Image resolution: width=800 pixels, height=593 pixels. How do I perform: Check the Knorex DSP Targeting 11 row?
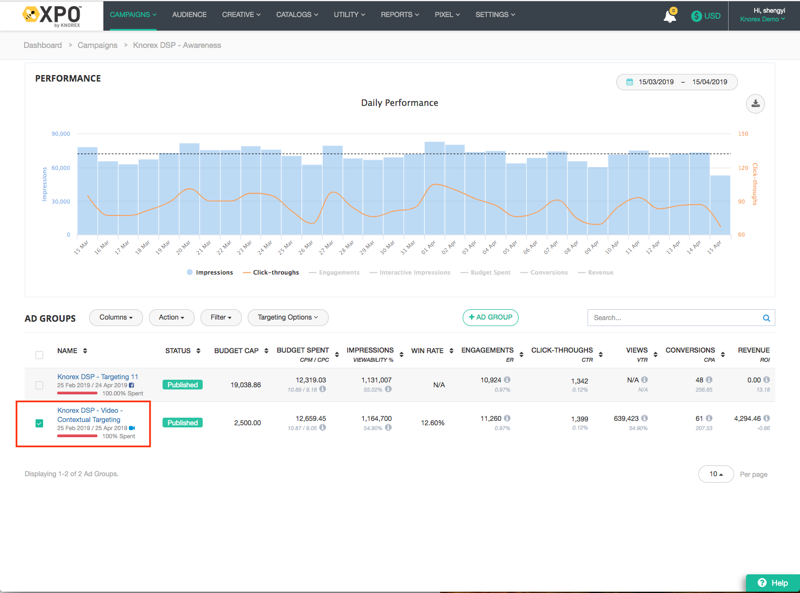pyautogui.click(x=39, y=385)
